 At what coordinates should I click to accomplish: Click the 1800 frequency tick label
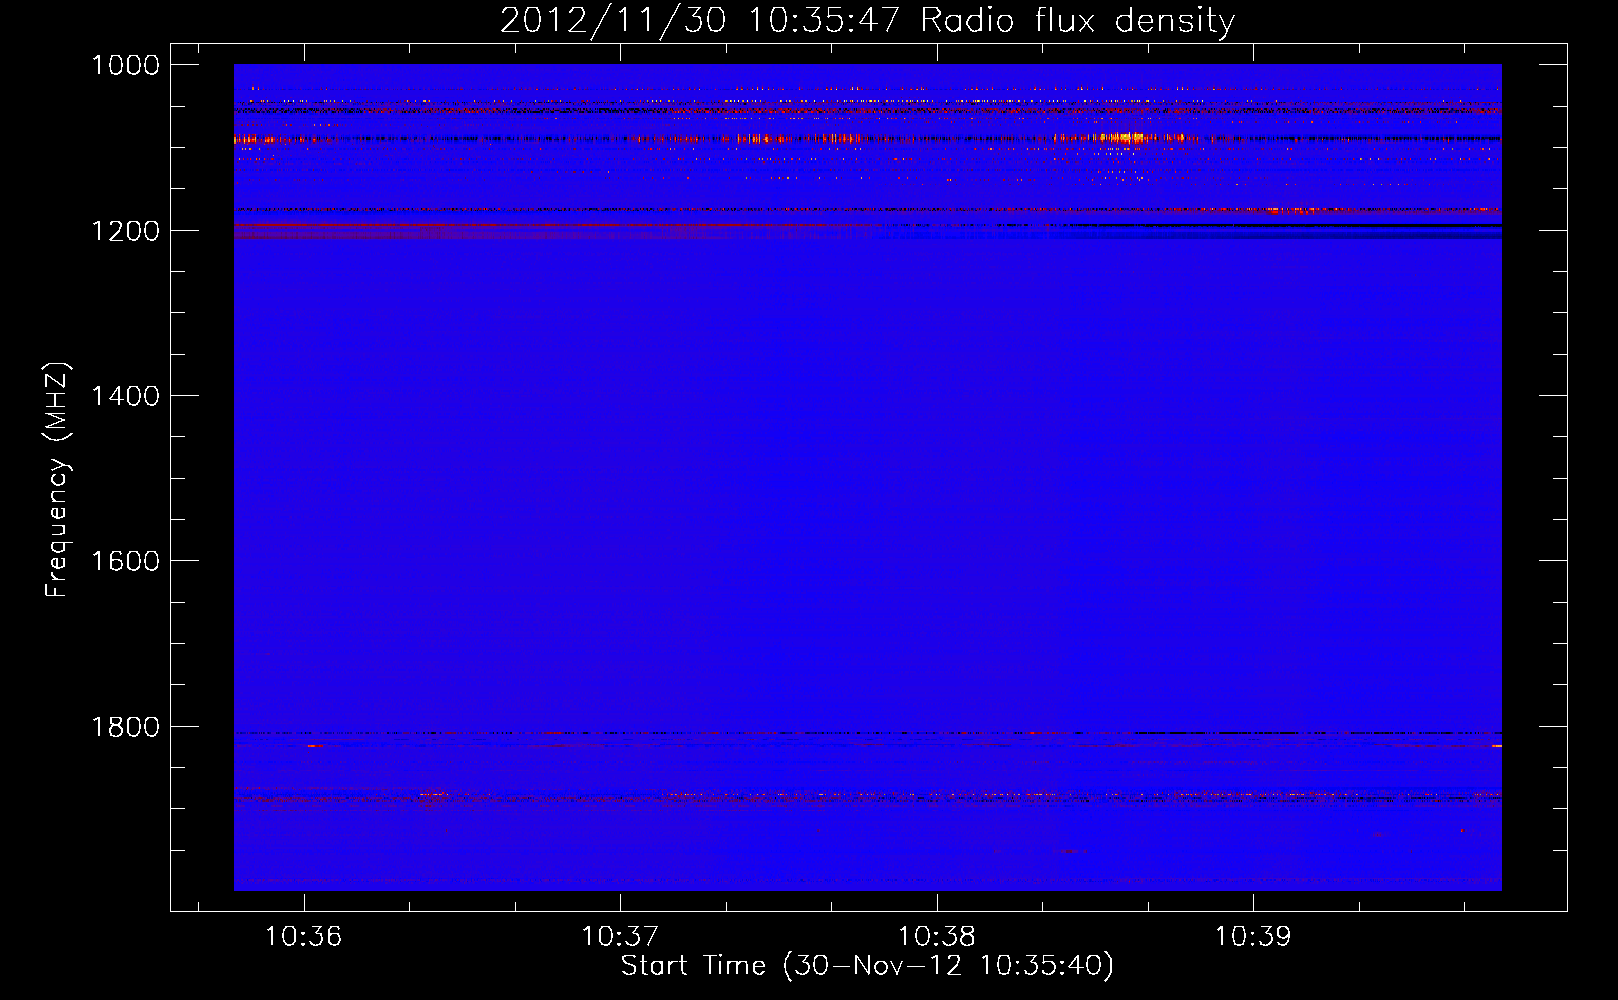pos(125,727)
